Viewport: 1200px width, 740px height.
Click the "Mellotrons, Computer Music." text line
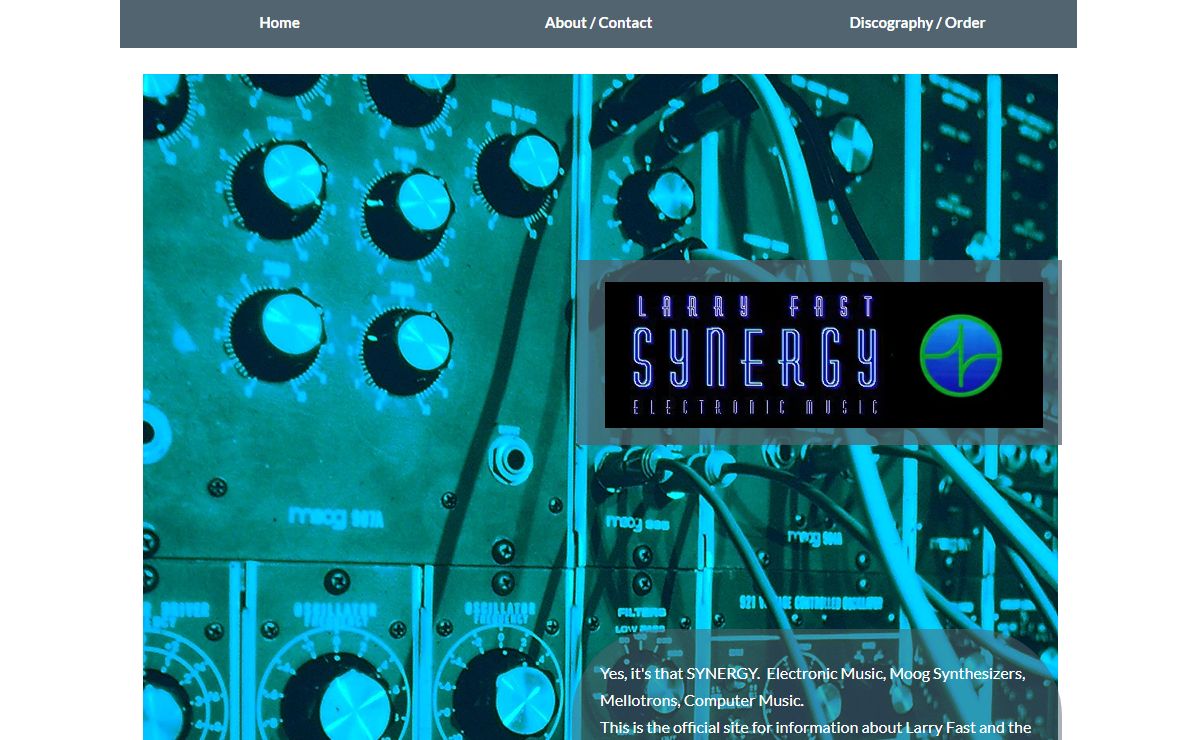pos(702,700)
